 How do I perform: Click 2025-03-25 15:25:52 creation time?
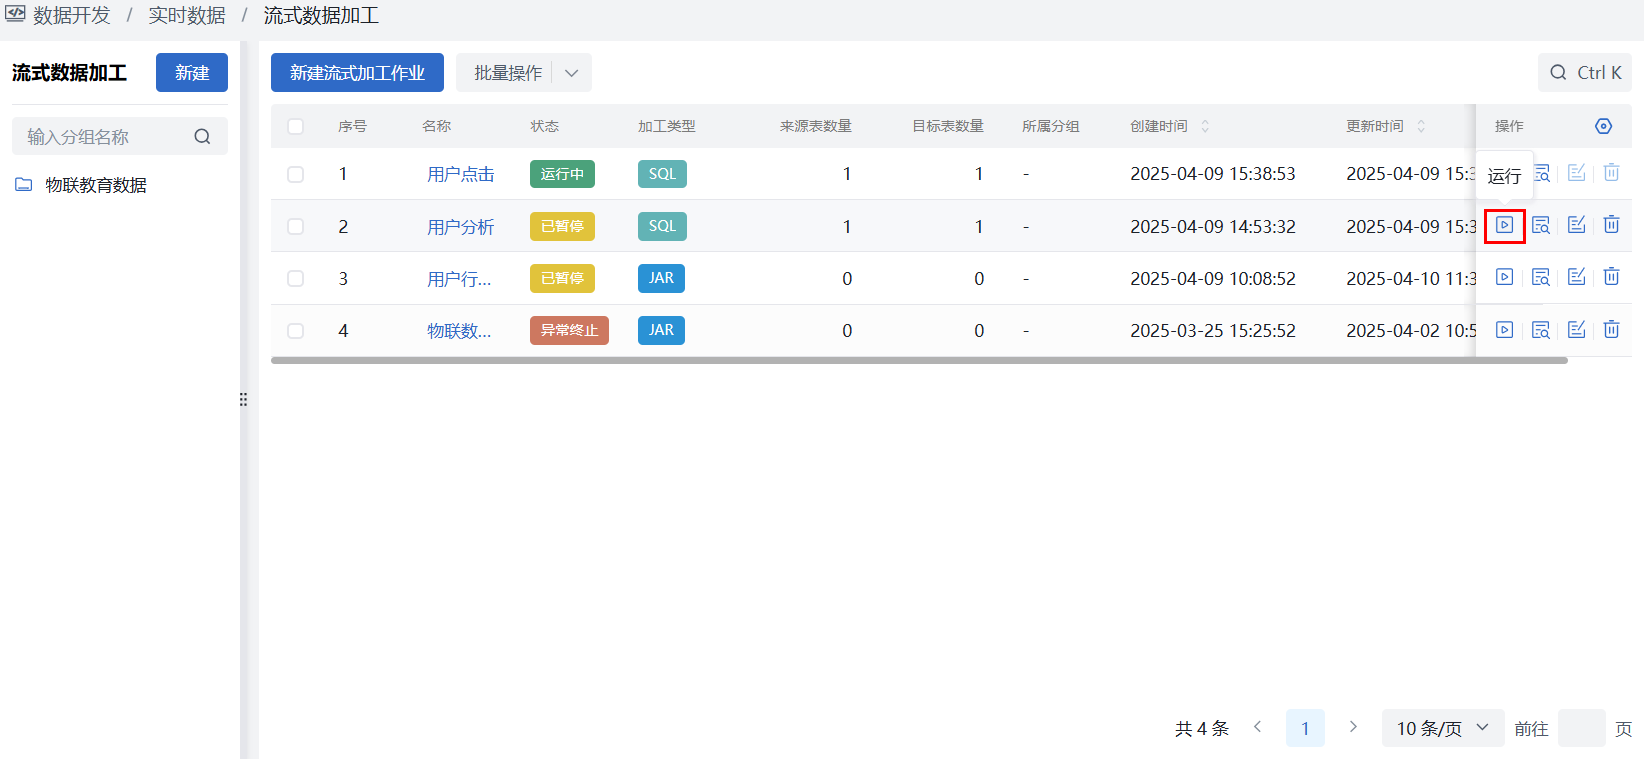(1213, 331)
